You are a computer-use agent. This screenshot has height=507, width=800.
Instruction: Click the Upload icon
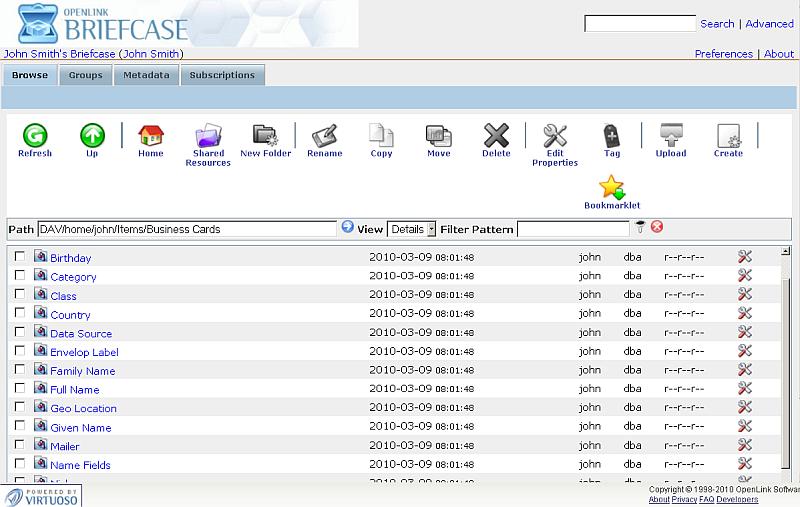670,136
